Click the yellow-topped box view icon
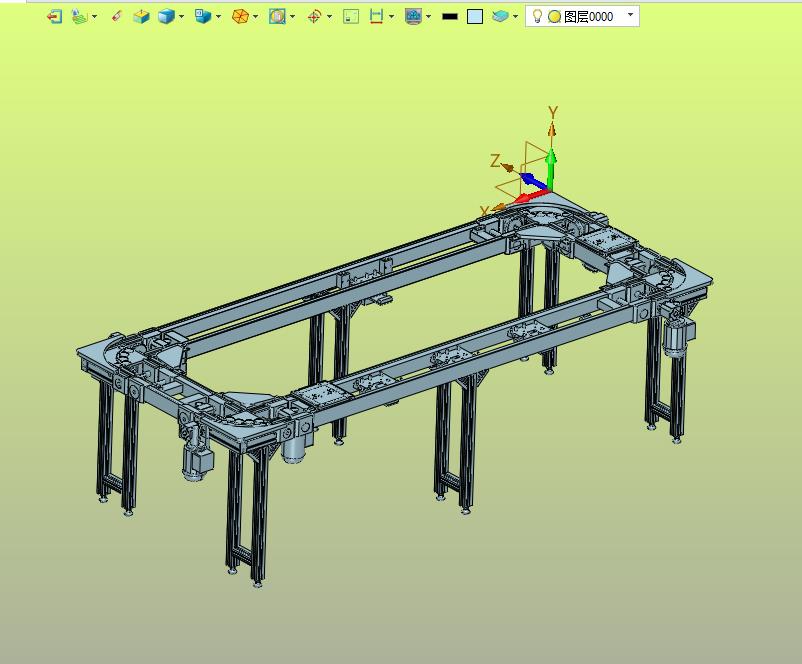 pyautogui.click(x=141, y=17)
